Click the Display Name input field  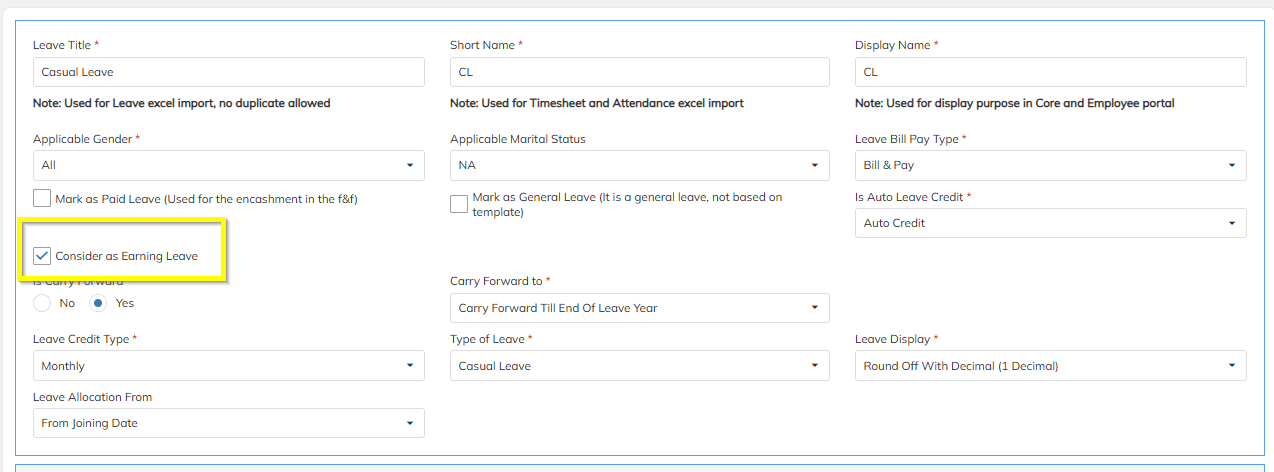[x=1050, y=72]
